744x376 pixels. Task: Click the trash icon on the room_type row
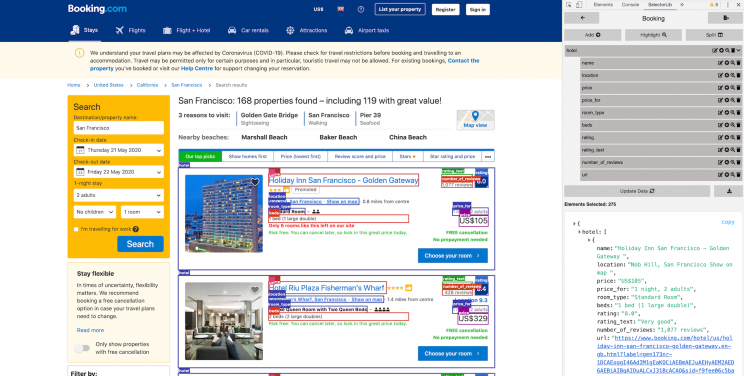click(738, 113)
